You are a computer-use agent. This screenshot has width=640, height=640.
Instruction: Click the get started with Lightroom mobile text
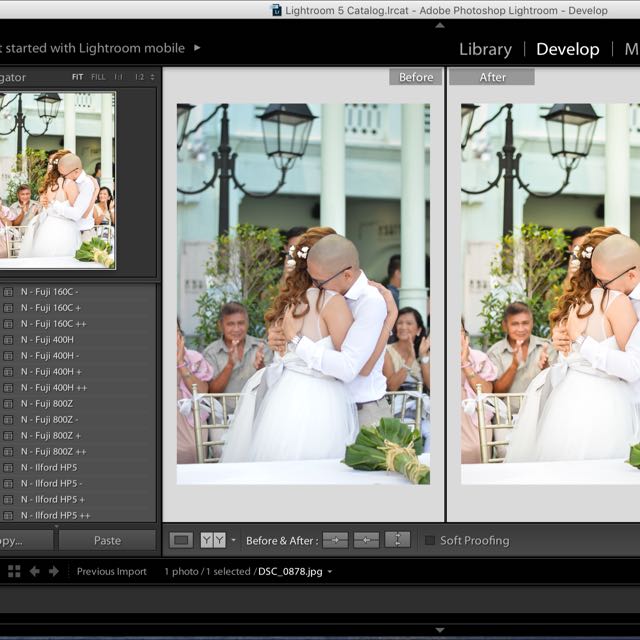[93, 48]
